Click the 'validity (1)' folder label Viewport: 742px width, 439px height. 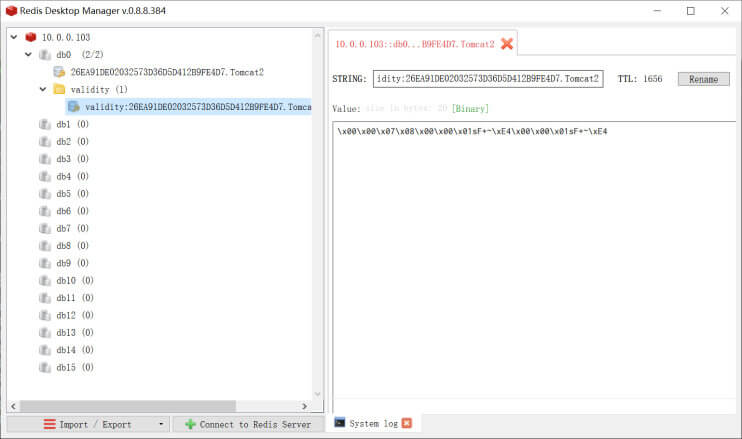pos(99,89)
